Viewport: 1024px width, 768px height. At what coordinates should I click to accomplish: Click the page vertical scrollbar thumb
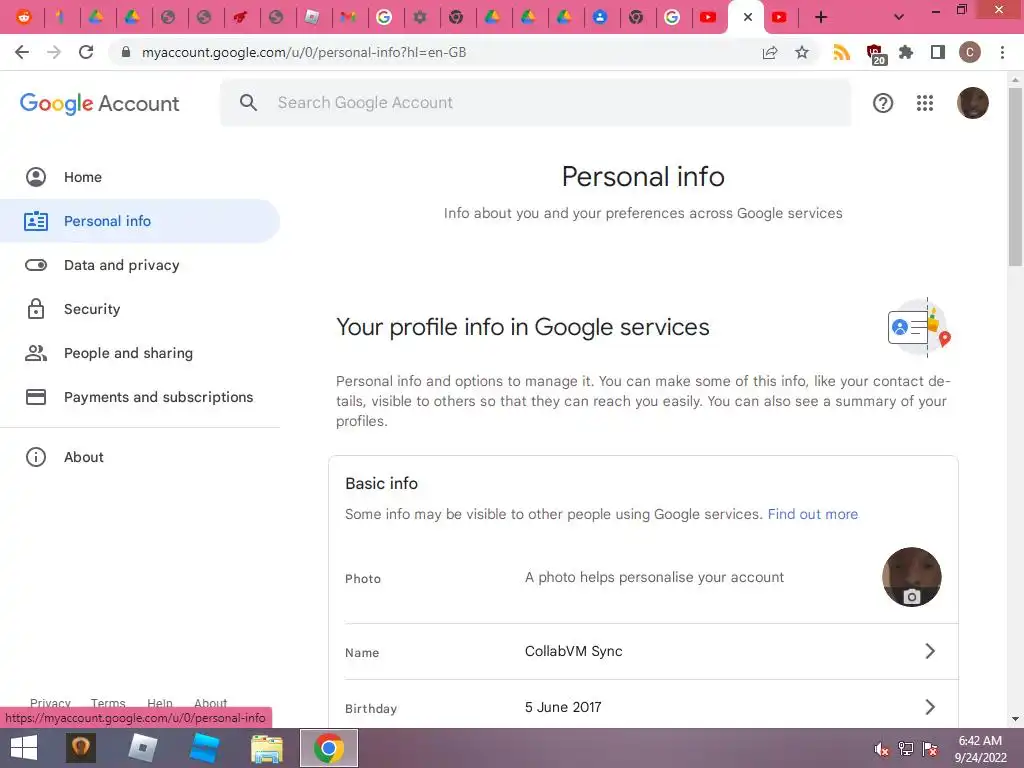[1015, 176]
